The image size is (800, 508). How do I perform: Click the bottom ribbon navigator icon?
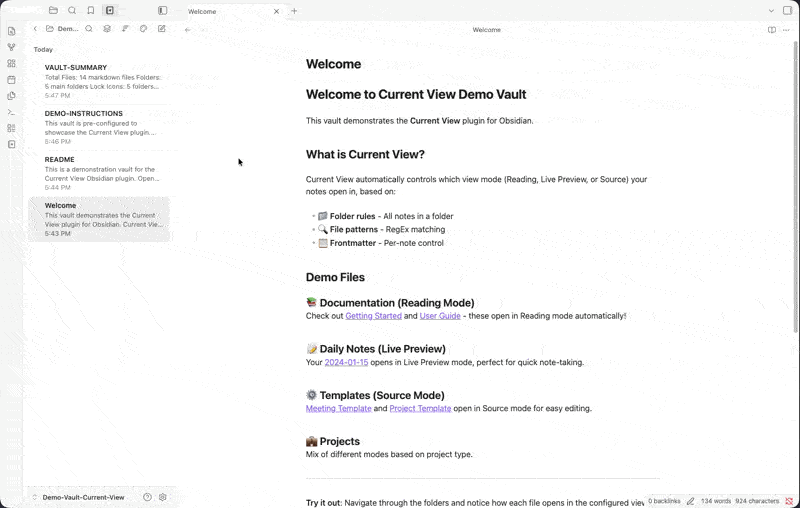(12, 144)
